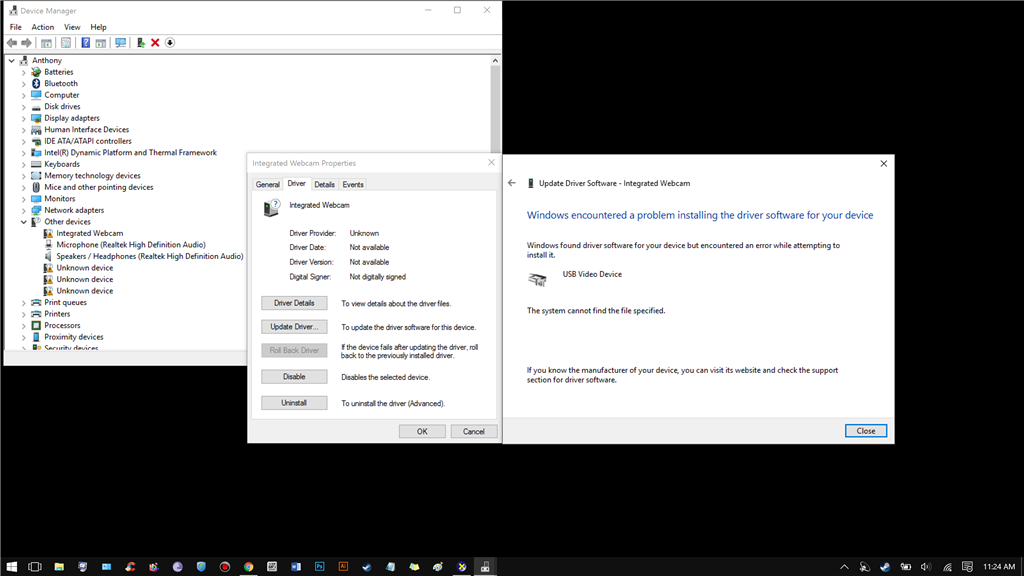Viewport: 1024px width, 576px height.
Task: Click the show/hide console tree toolbar icon
Action: tap(46, 43)
